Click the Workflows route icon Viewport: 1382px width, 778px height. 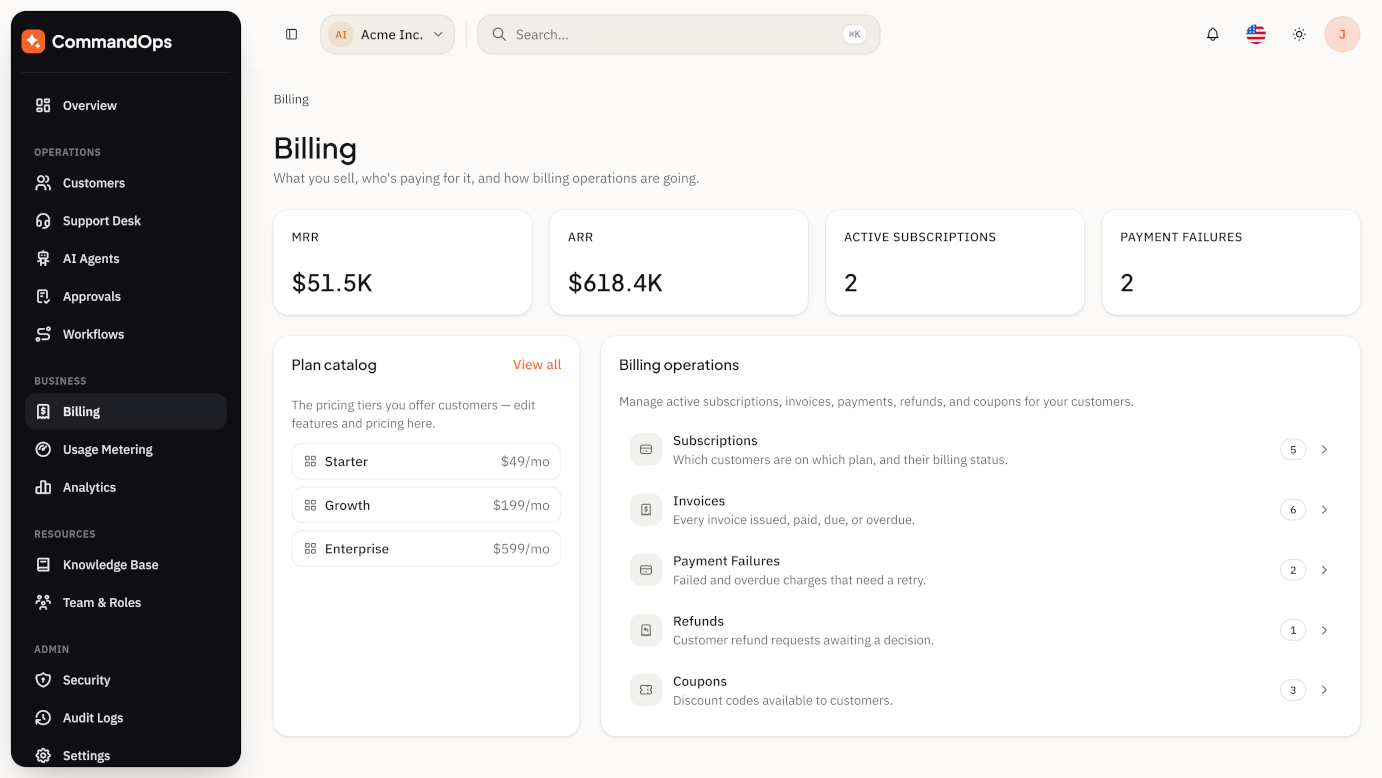[x=43, y=334]
